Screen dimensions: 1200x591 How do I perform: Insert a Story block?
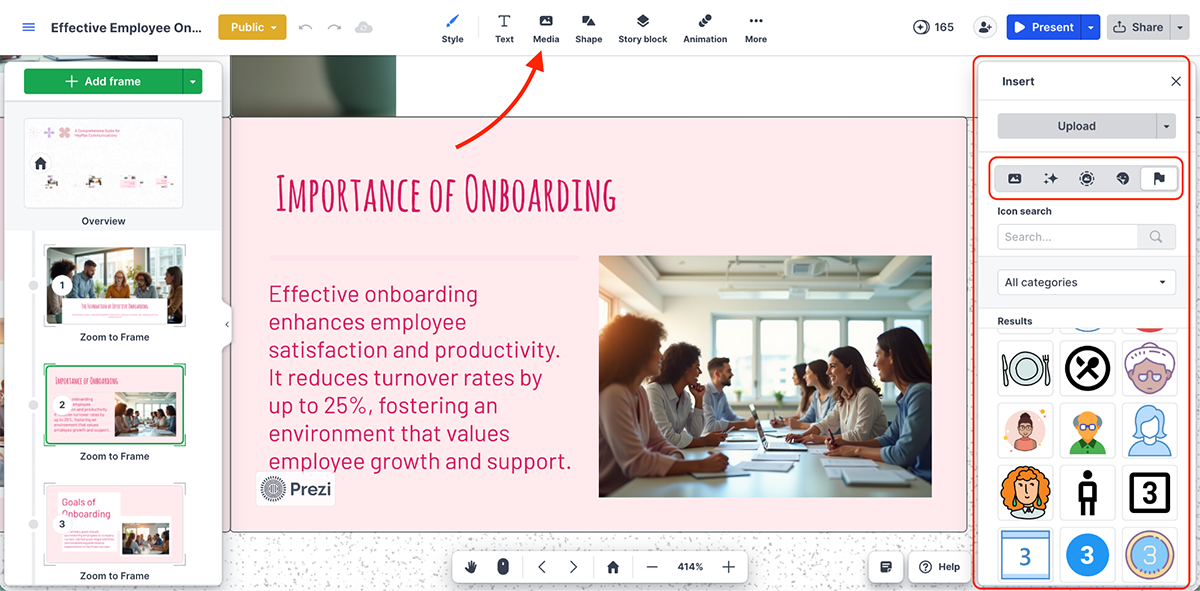click(642, 27)
